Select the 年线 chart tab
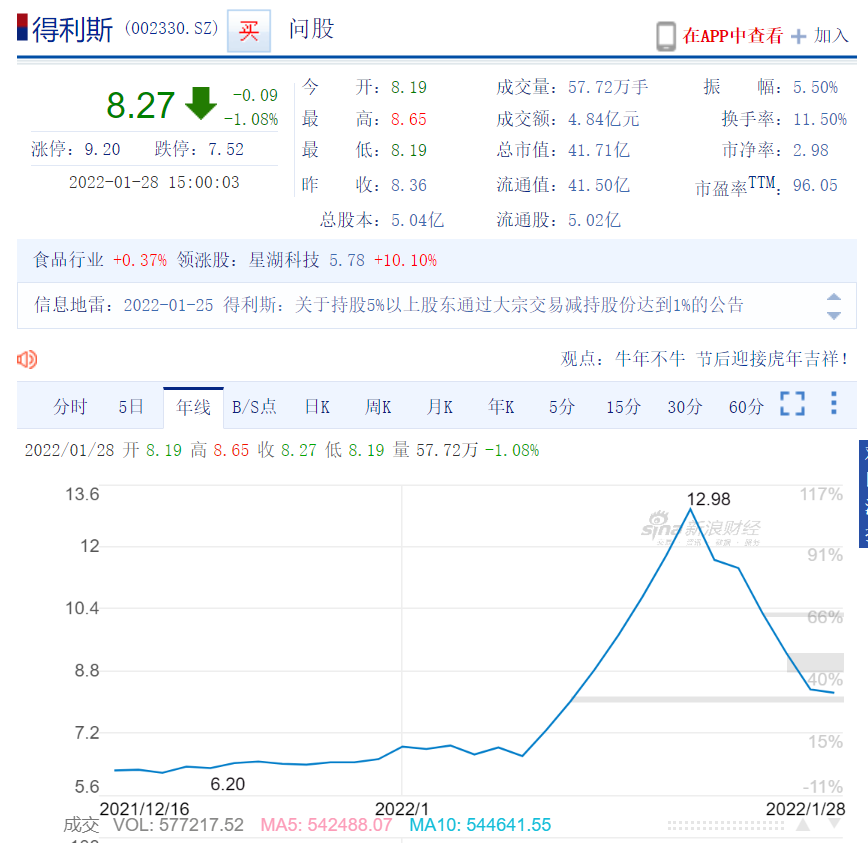 [193, 408]
